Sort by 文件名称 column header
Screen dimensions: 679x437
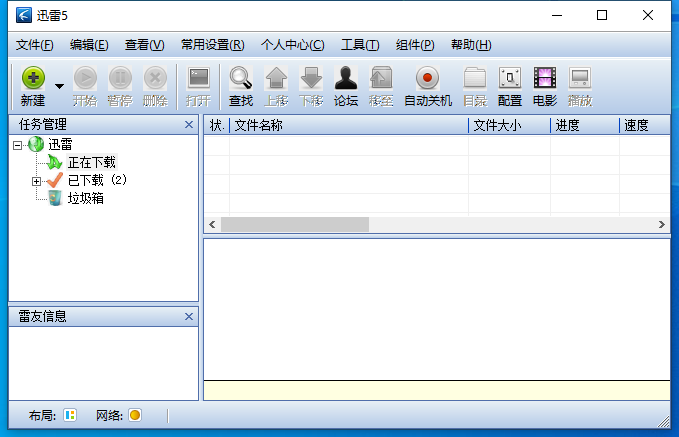tap(349, 126)
